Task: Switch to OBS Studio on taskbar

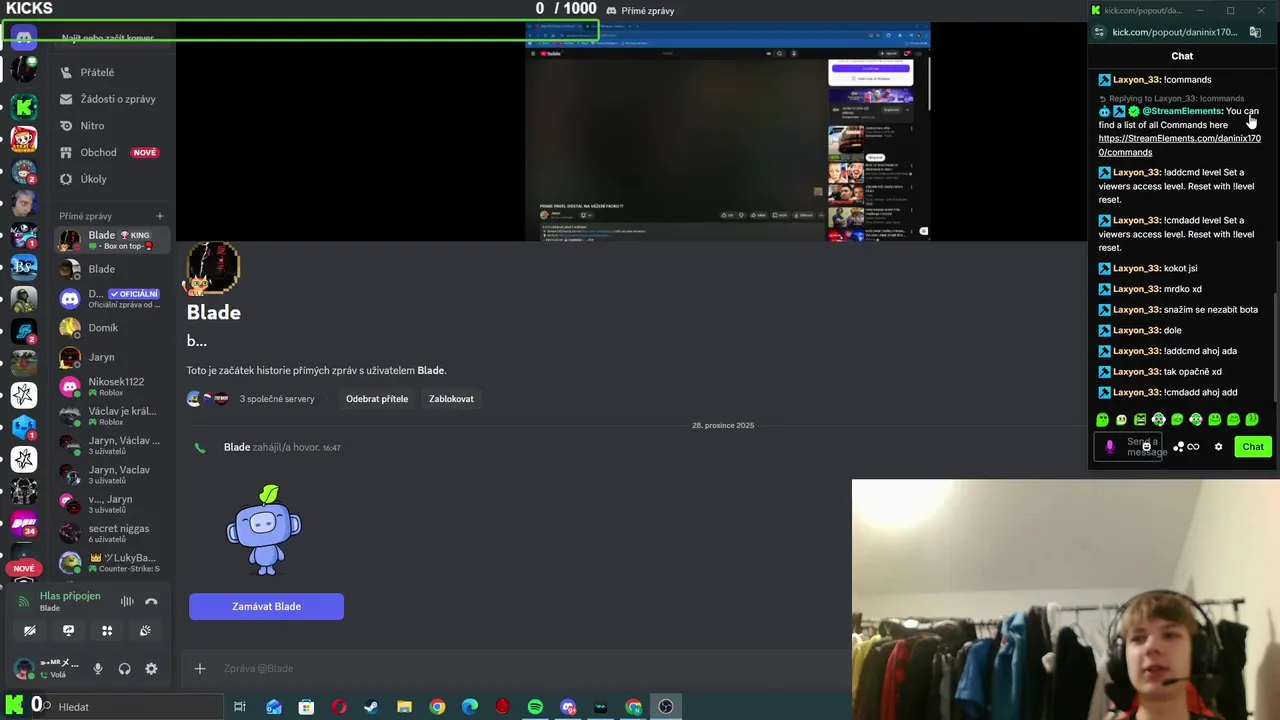Action: click(666, 707)
